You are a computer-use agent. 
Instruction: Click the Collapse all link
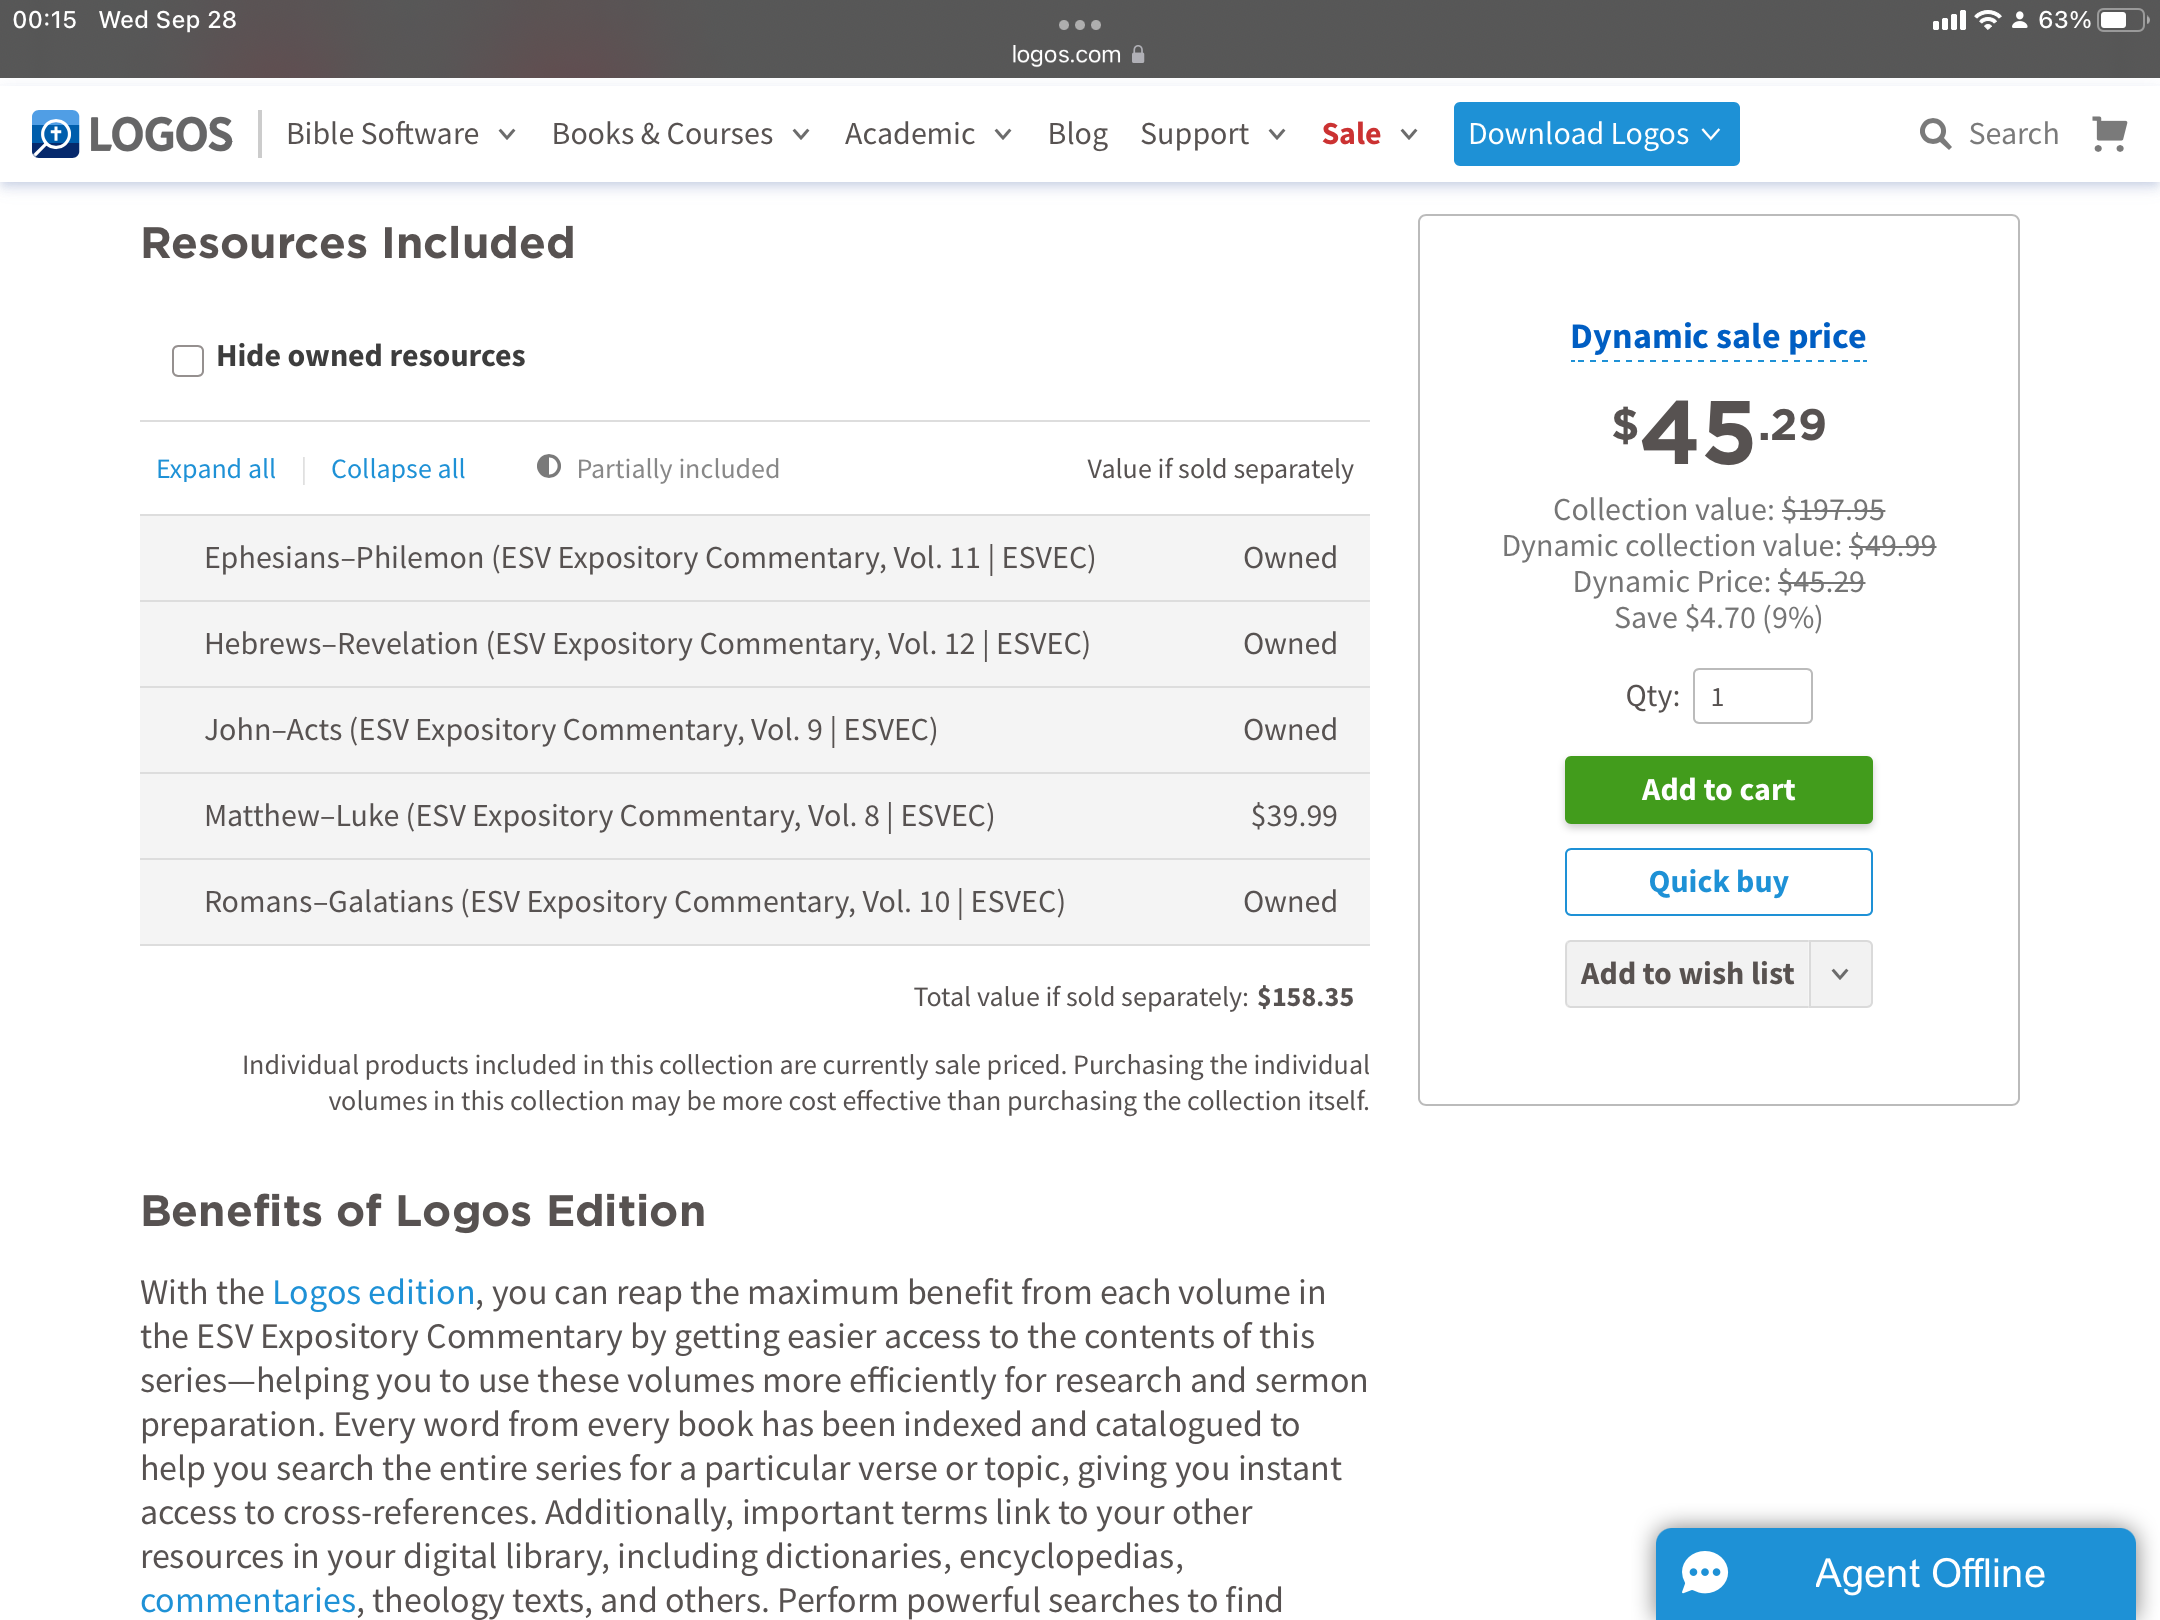398,469
